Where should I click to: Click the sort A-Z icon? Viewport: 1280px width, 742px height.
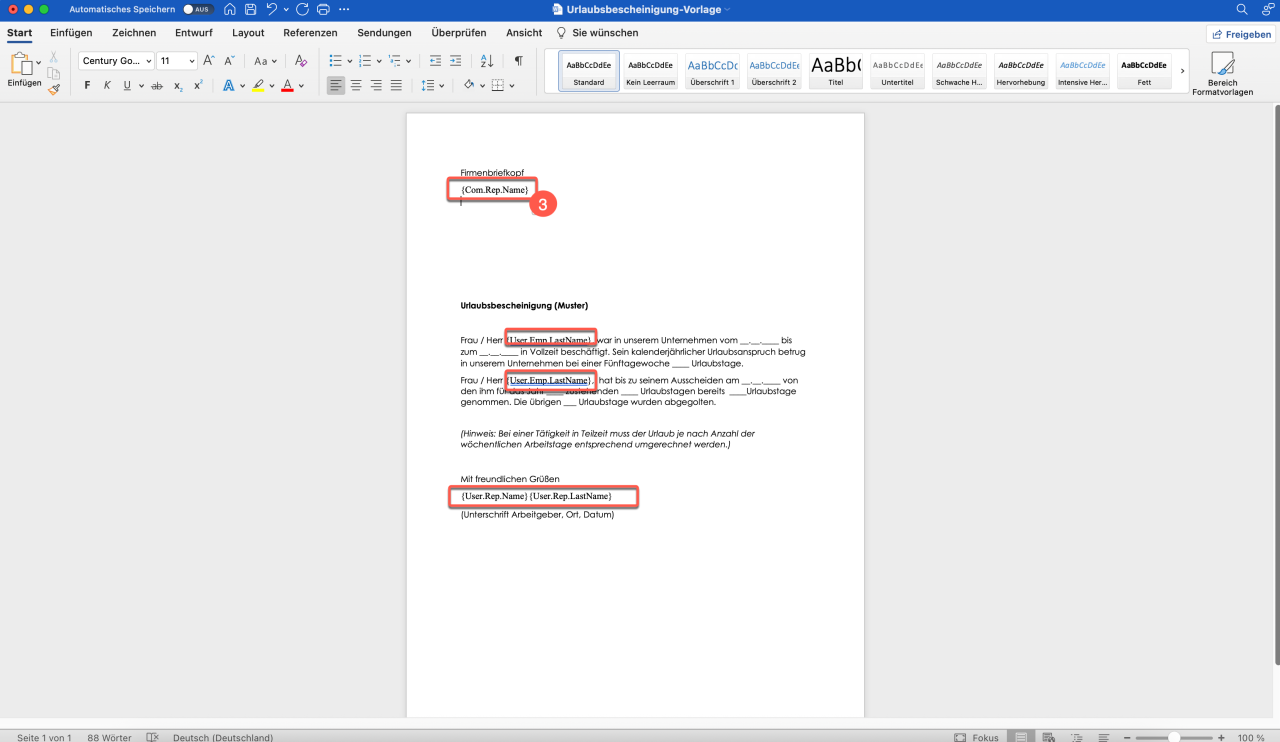(x=487, y=61)
